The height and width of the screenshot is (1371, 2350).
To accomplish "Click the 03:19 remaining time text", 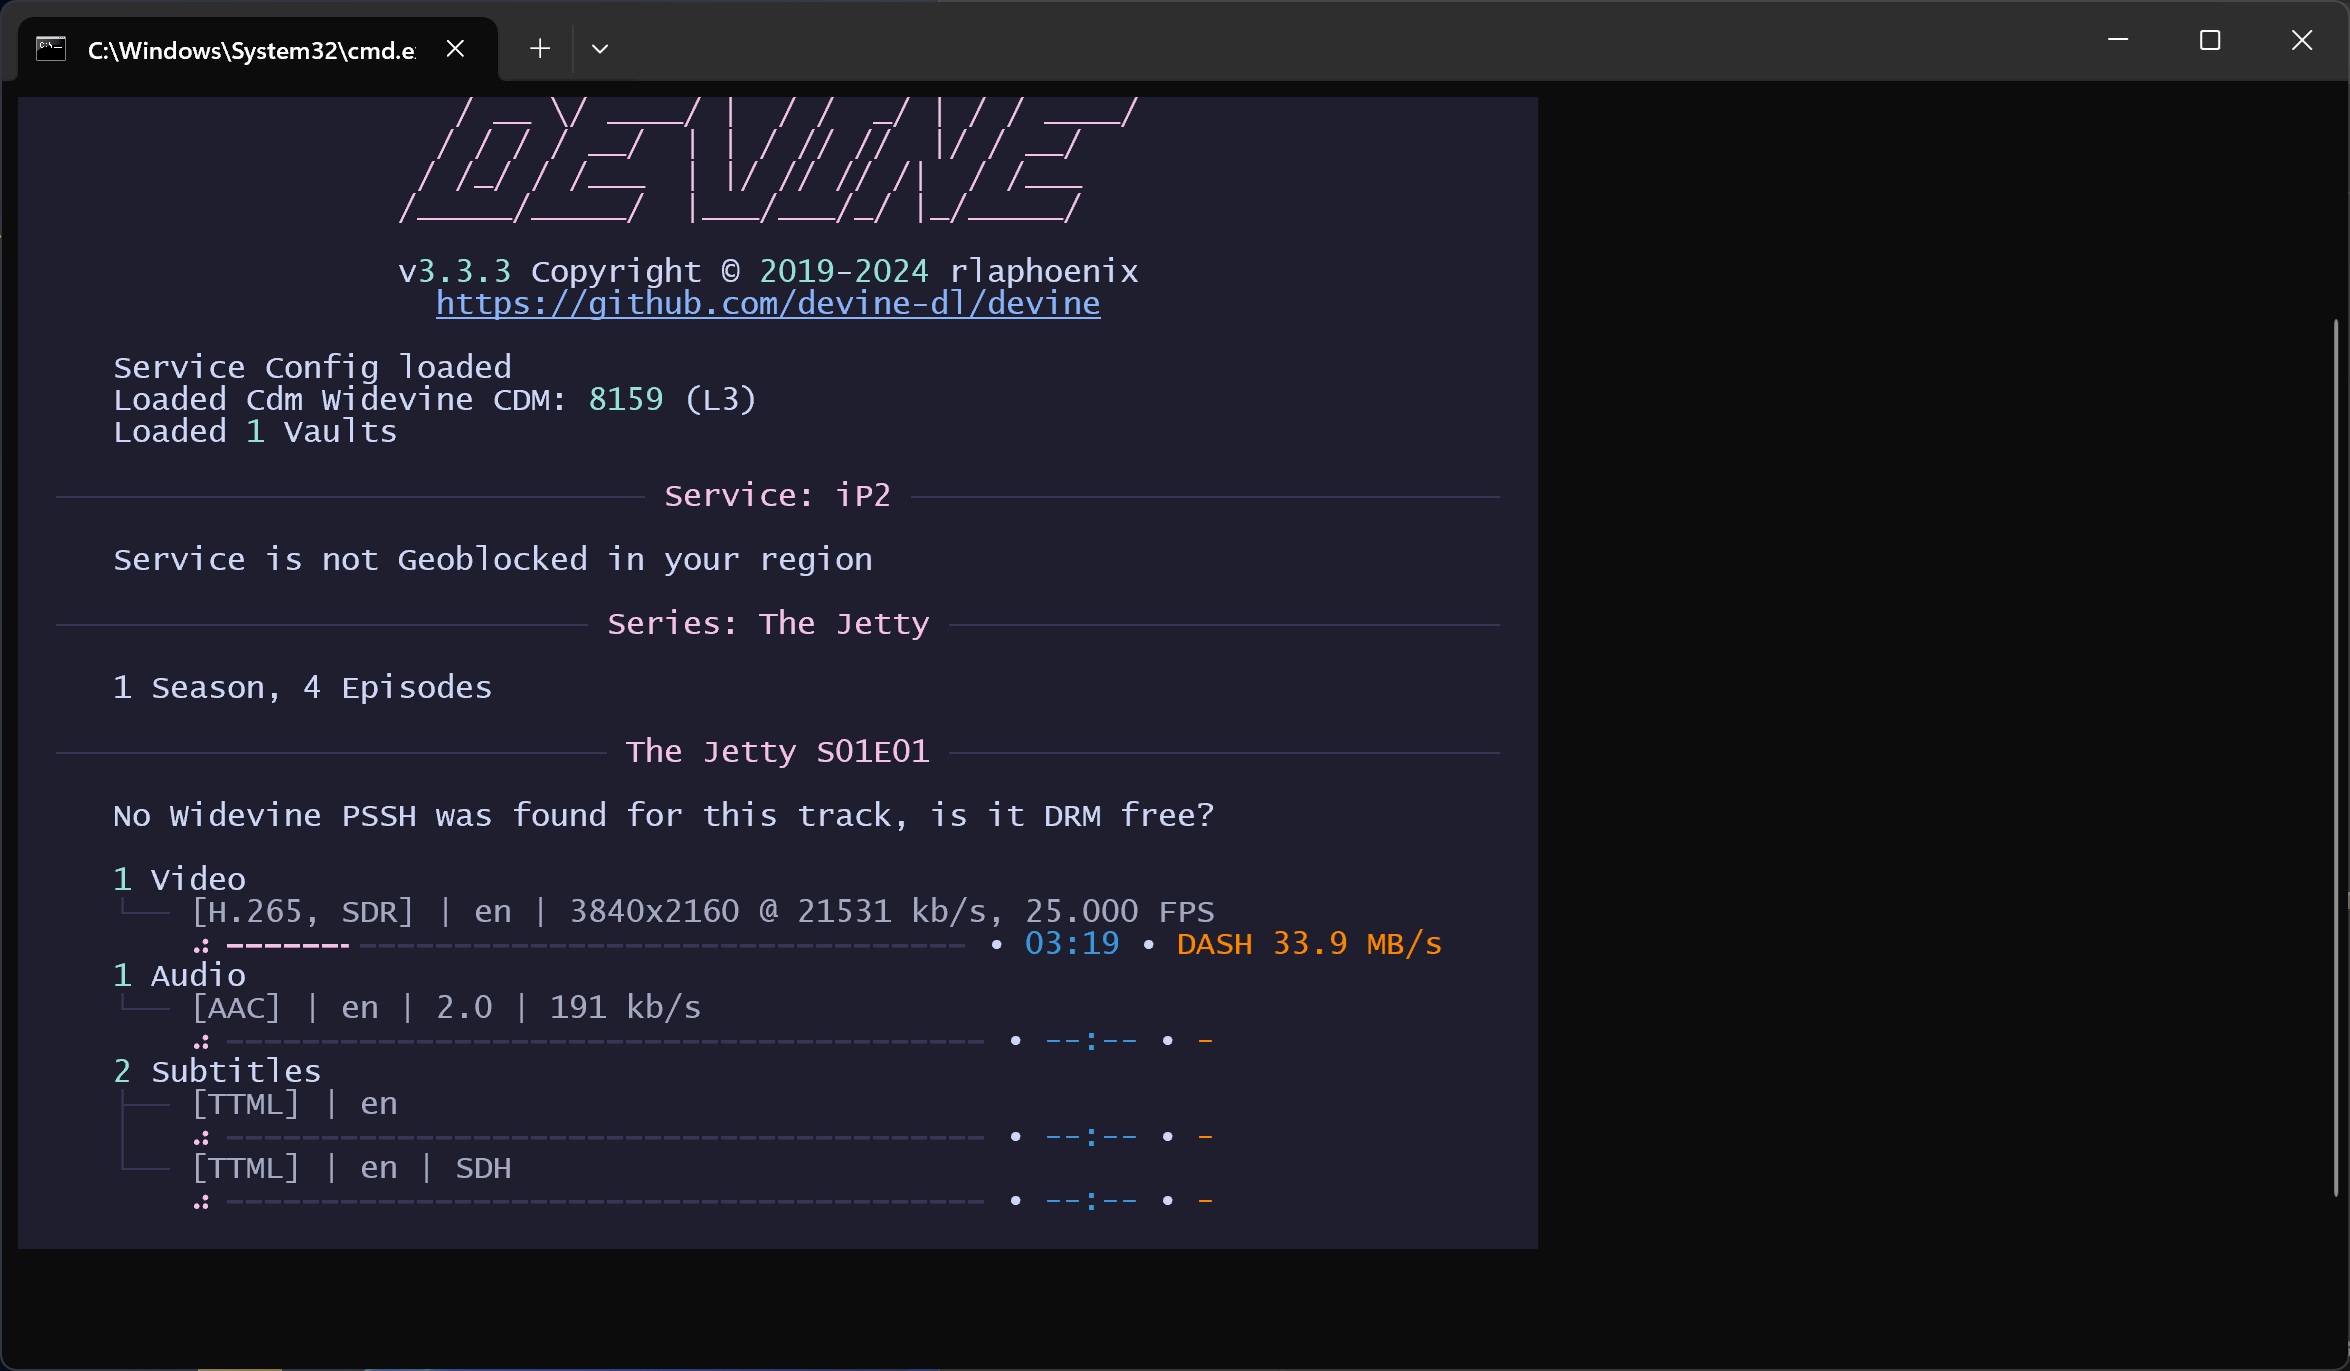I will pyautogui.click(x=1072, y=944).
